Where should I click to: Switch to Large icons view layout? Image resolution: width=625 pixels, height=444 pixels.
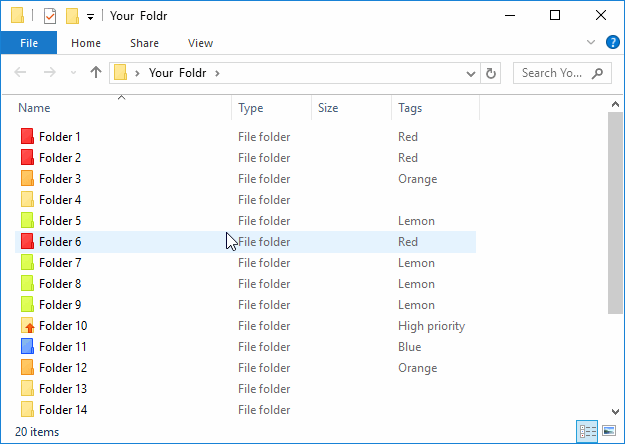tap(609, 431)
